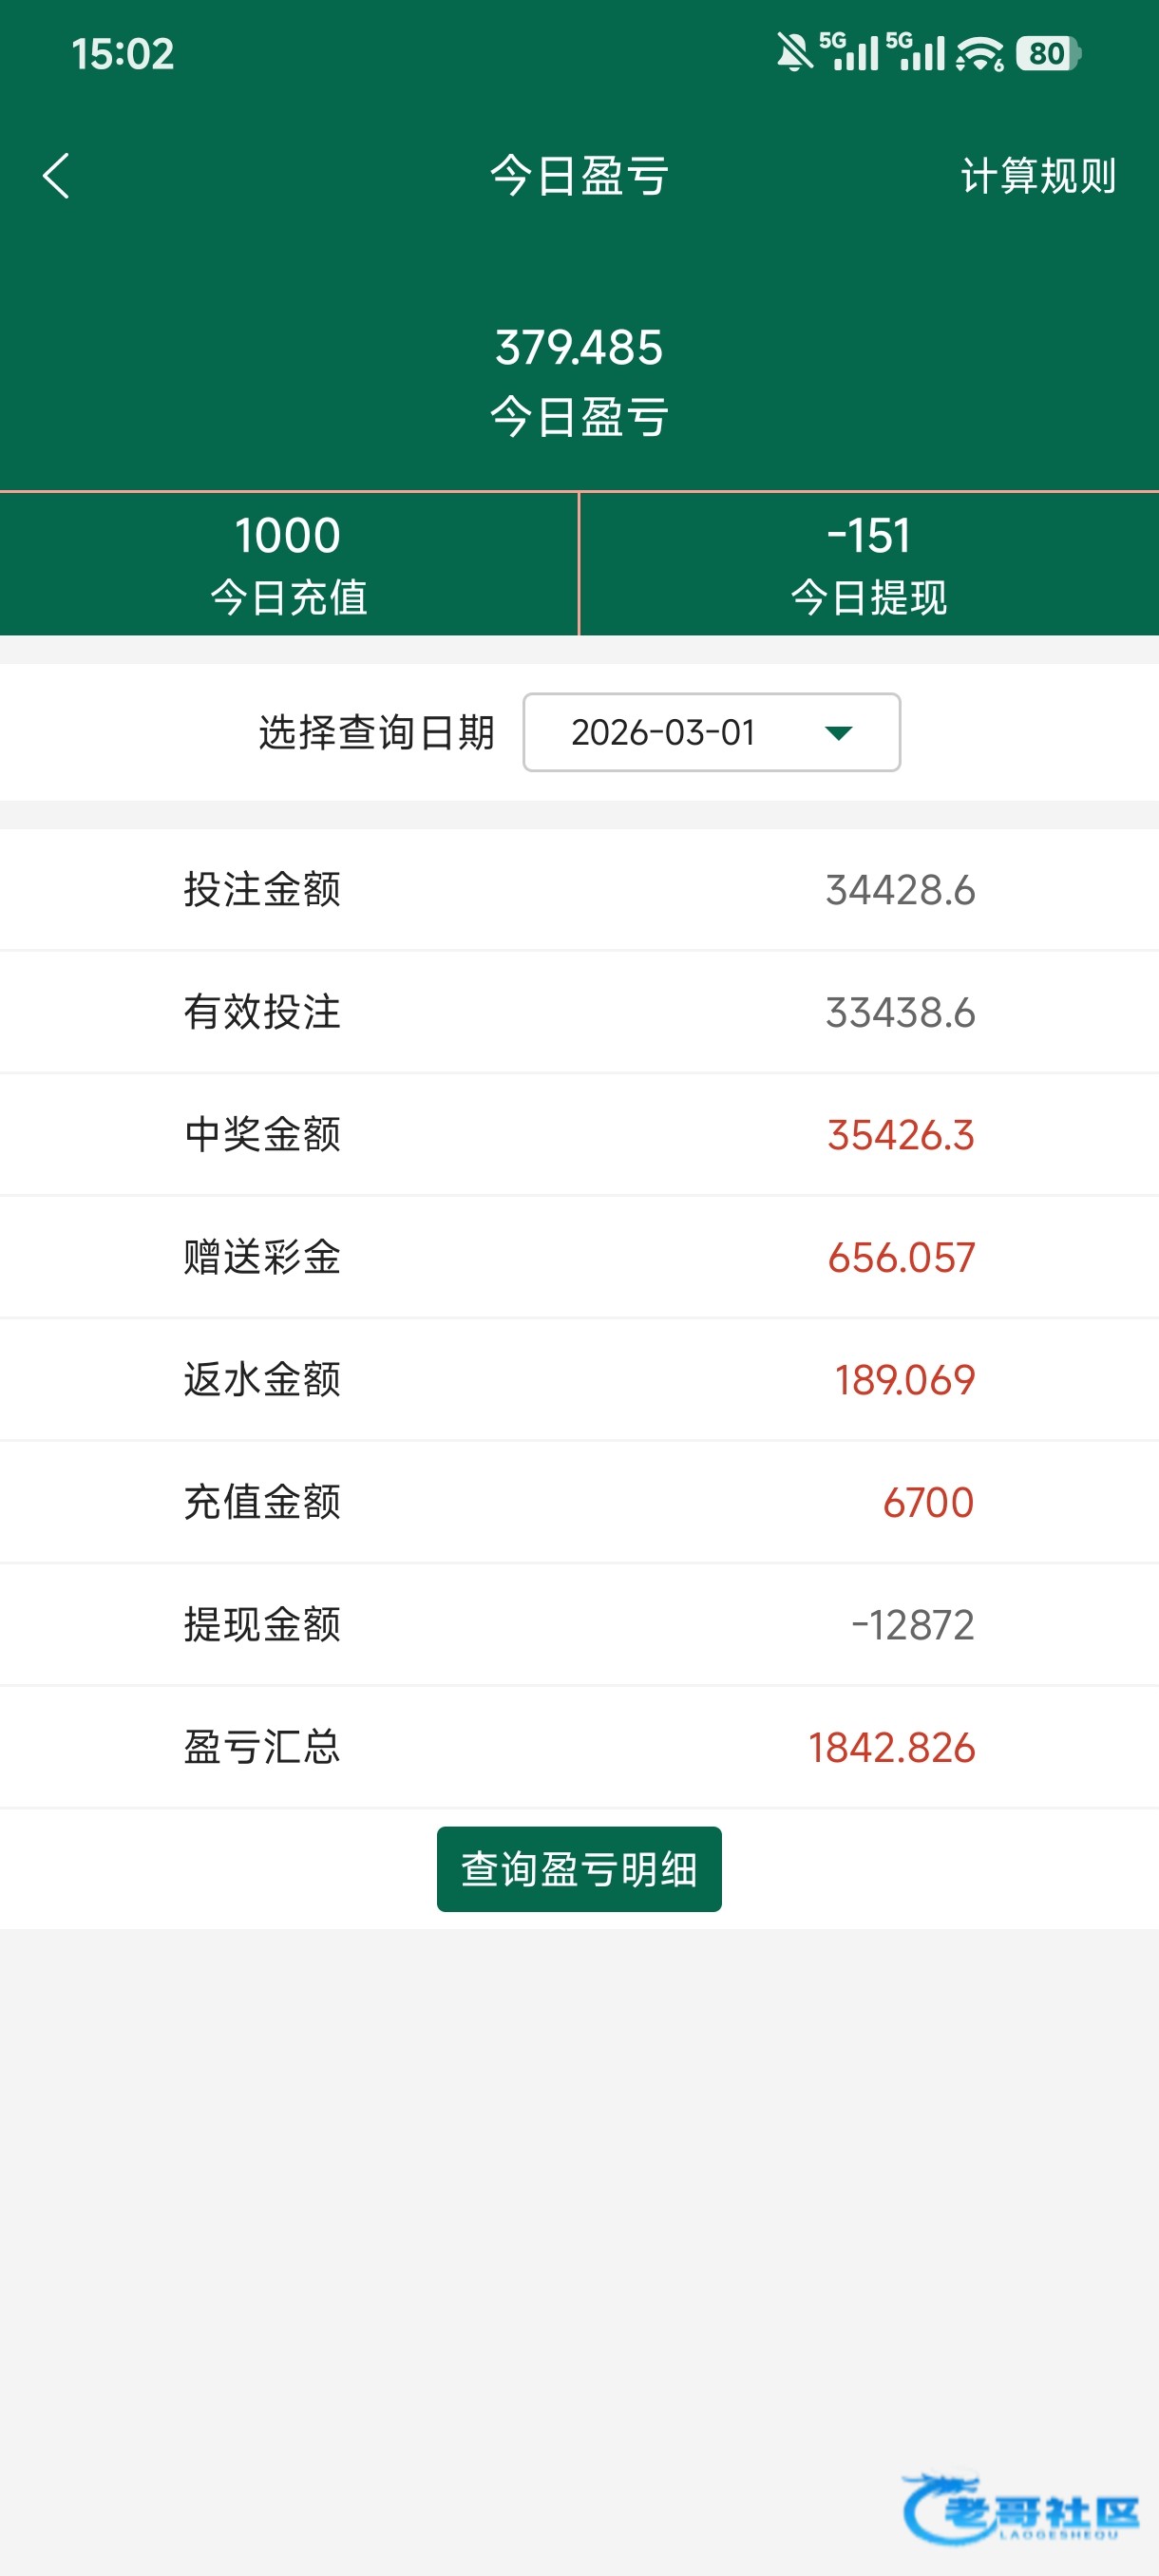
Task: Tap the first 5G signal icon
Action: point(849,53)
